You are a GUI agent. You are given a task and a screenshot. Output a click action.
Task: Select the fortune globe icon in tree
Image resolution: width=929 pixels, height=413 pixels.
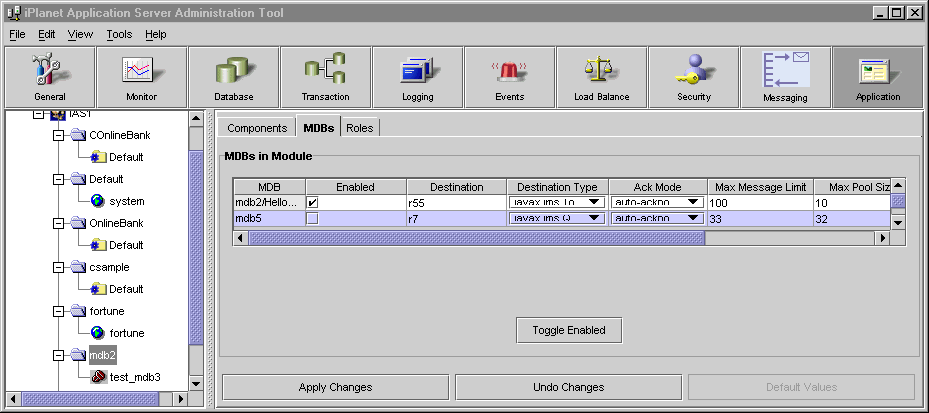tap(98, 332)
